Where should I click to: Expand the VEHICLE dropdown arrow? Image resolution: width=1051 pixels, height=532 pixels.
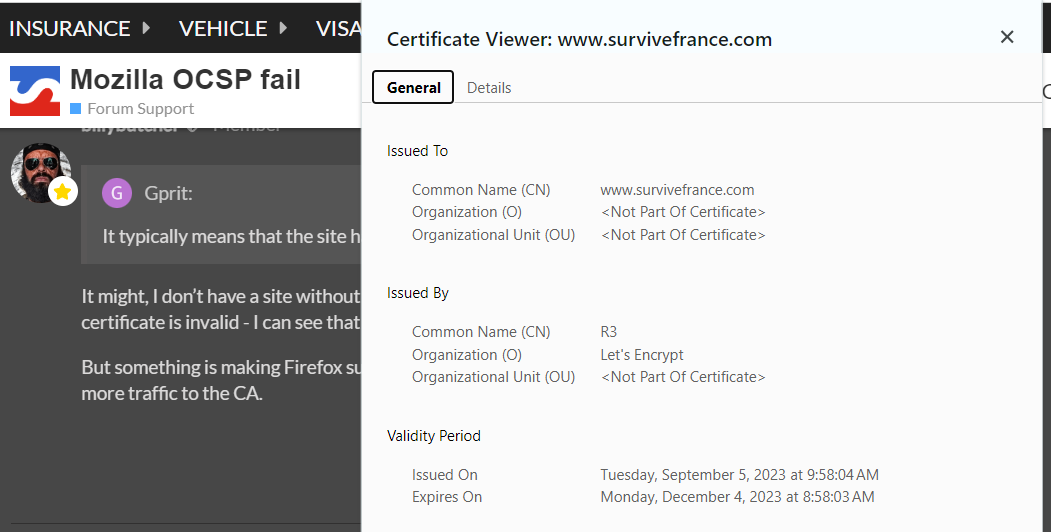pos(284,28)
